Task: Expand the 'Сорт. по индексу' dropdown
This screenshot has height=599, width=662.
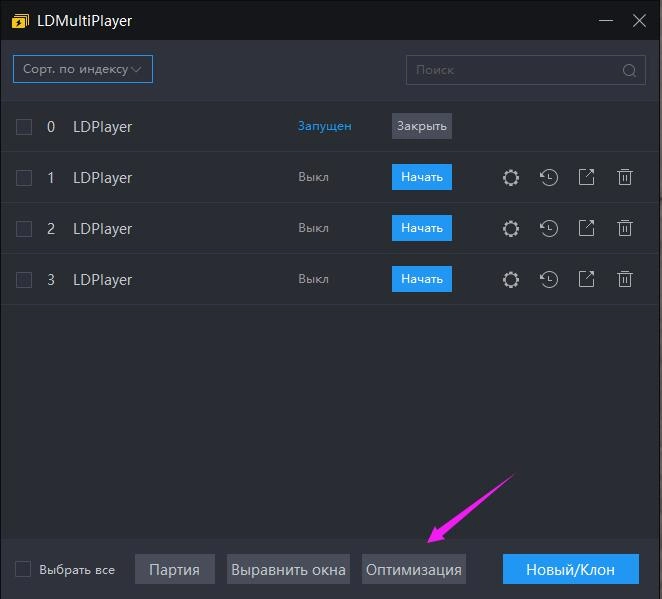Action: (83, 69)
